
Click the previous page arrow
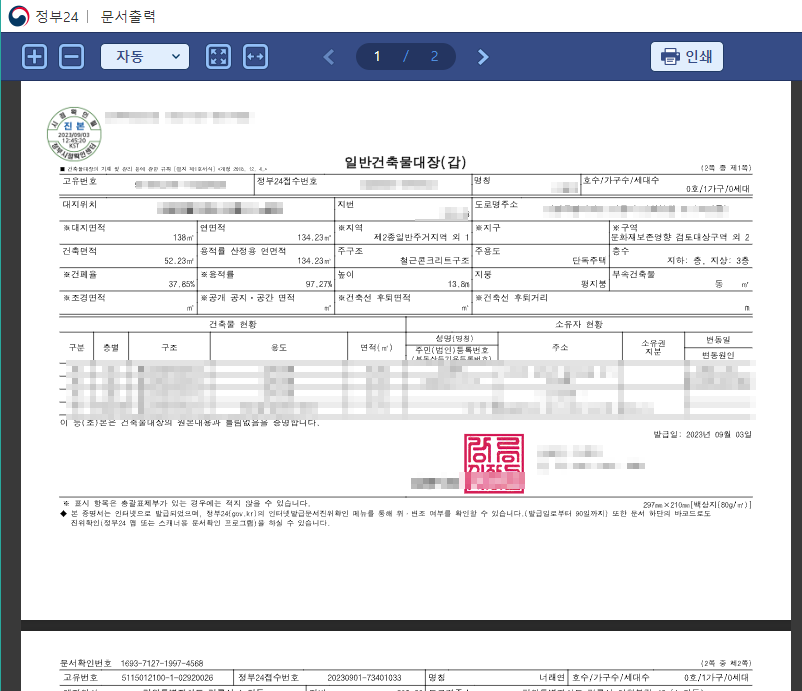click(328, 56)
